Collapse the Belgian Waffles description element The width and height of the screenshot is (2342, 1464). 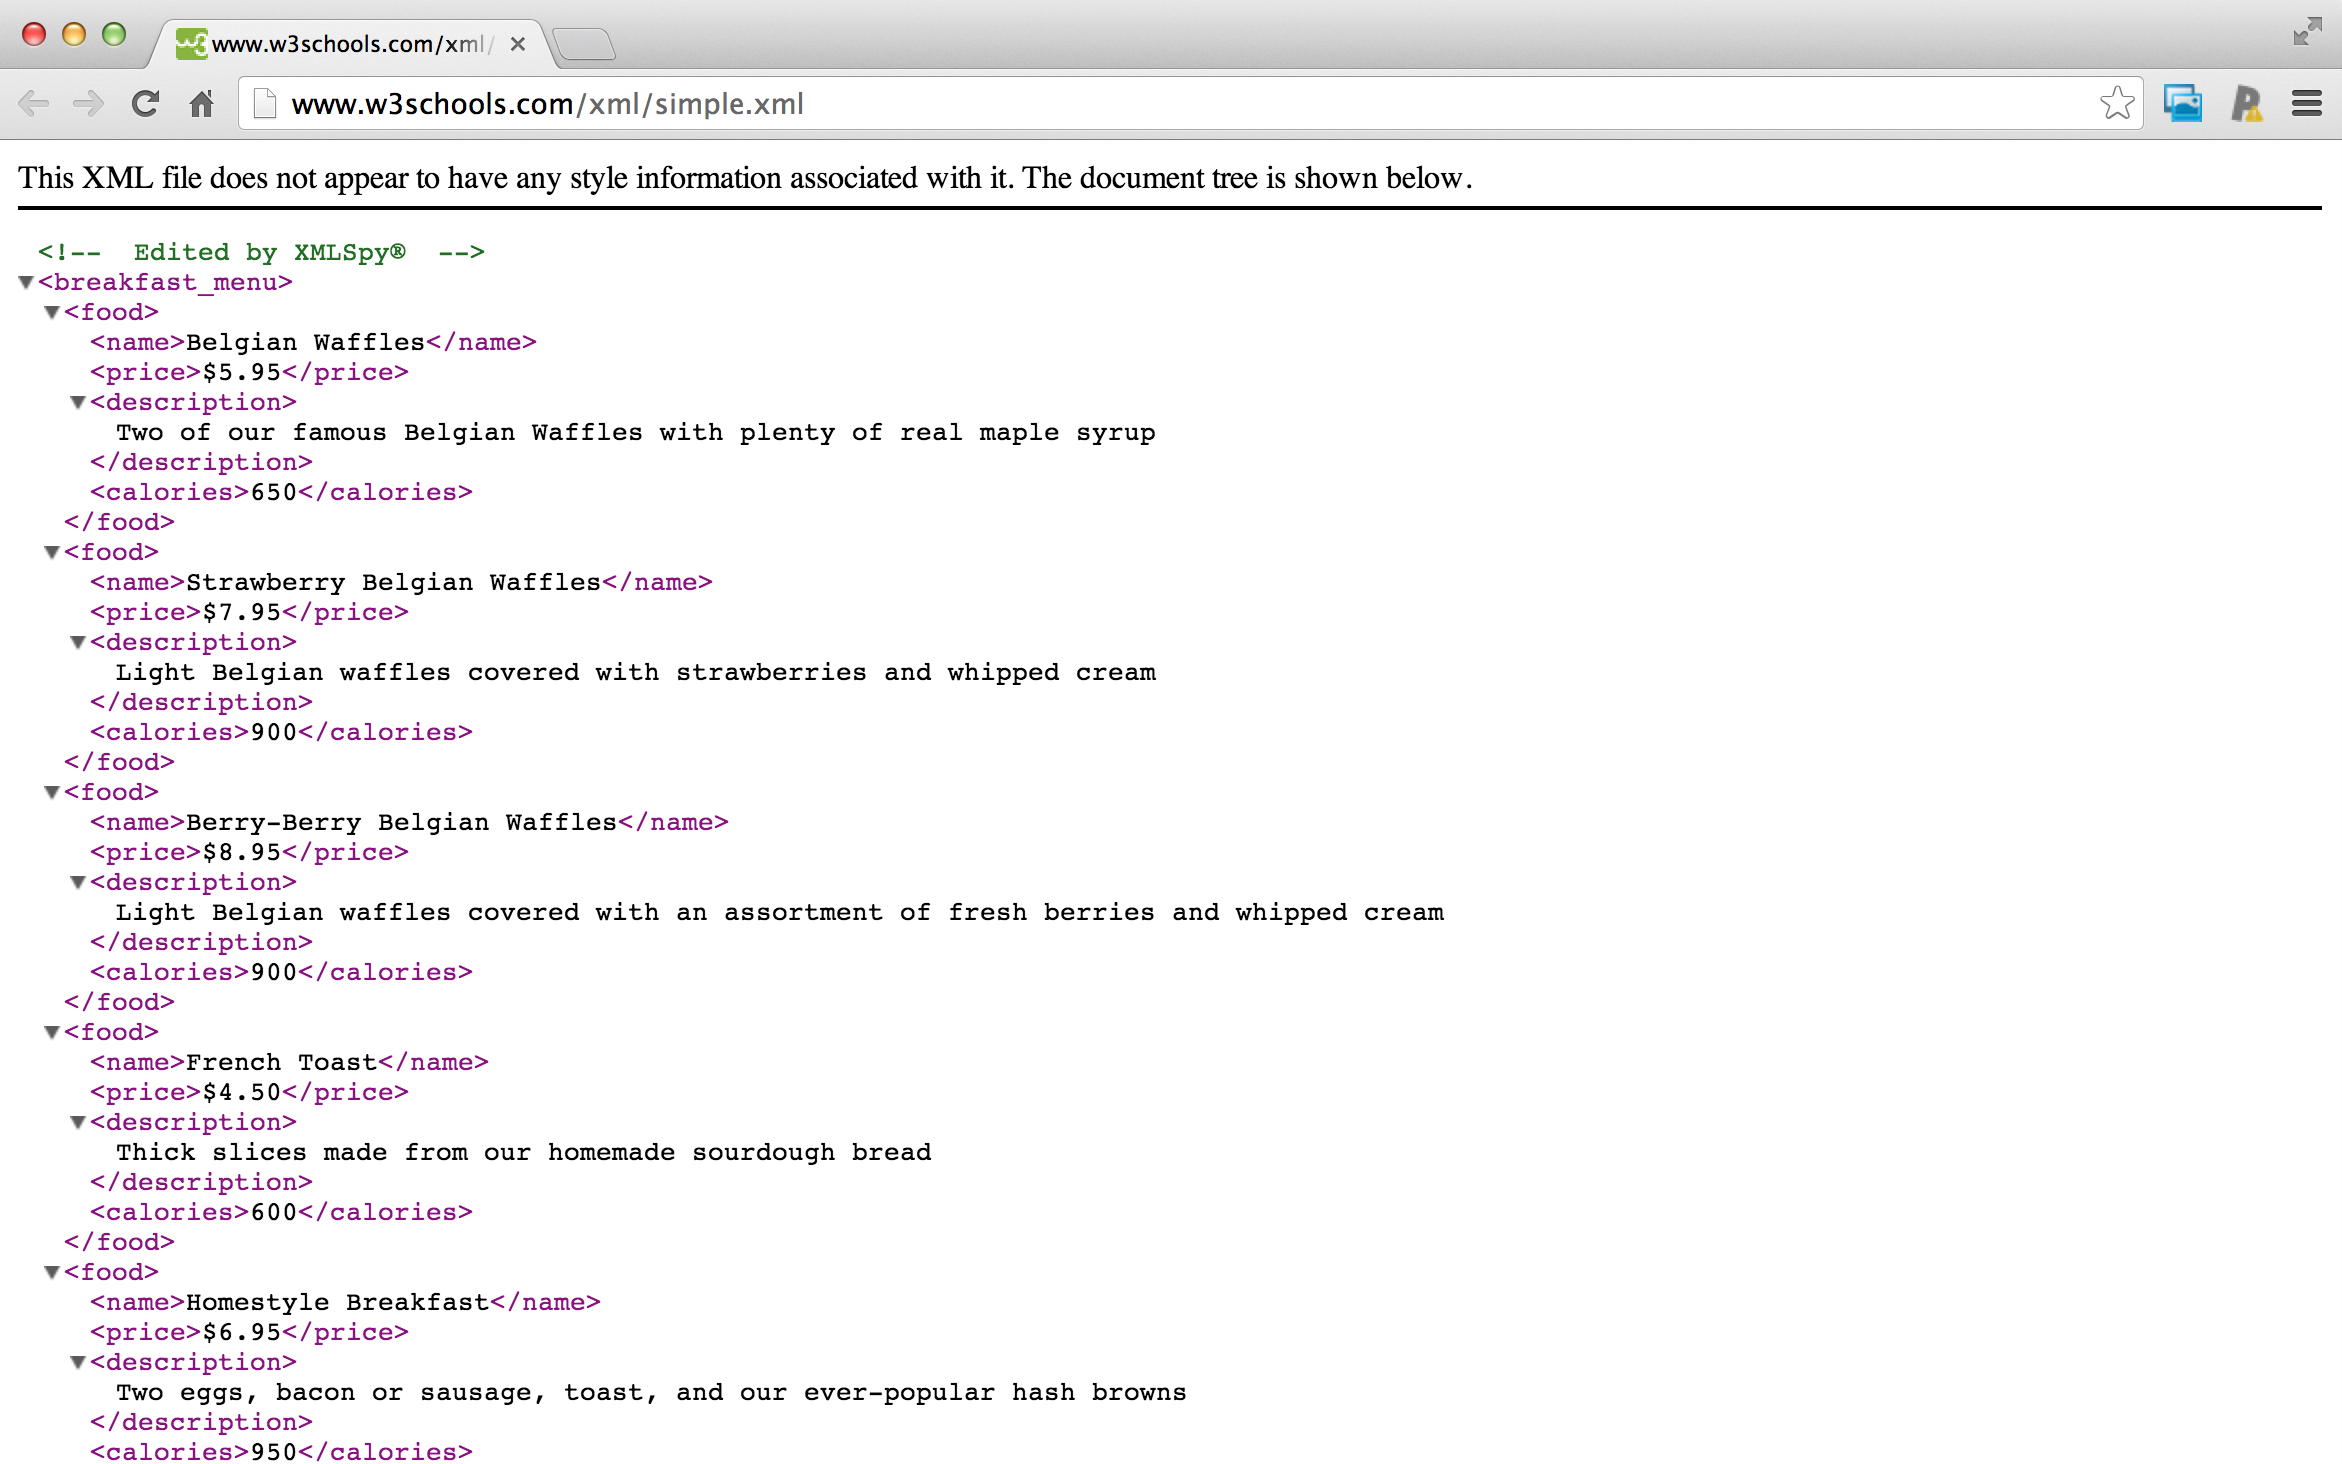(79, 402)
